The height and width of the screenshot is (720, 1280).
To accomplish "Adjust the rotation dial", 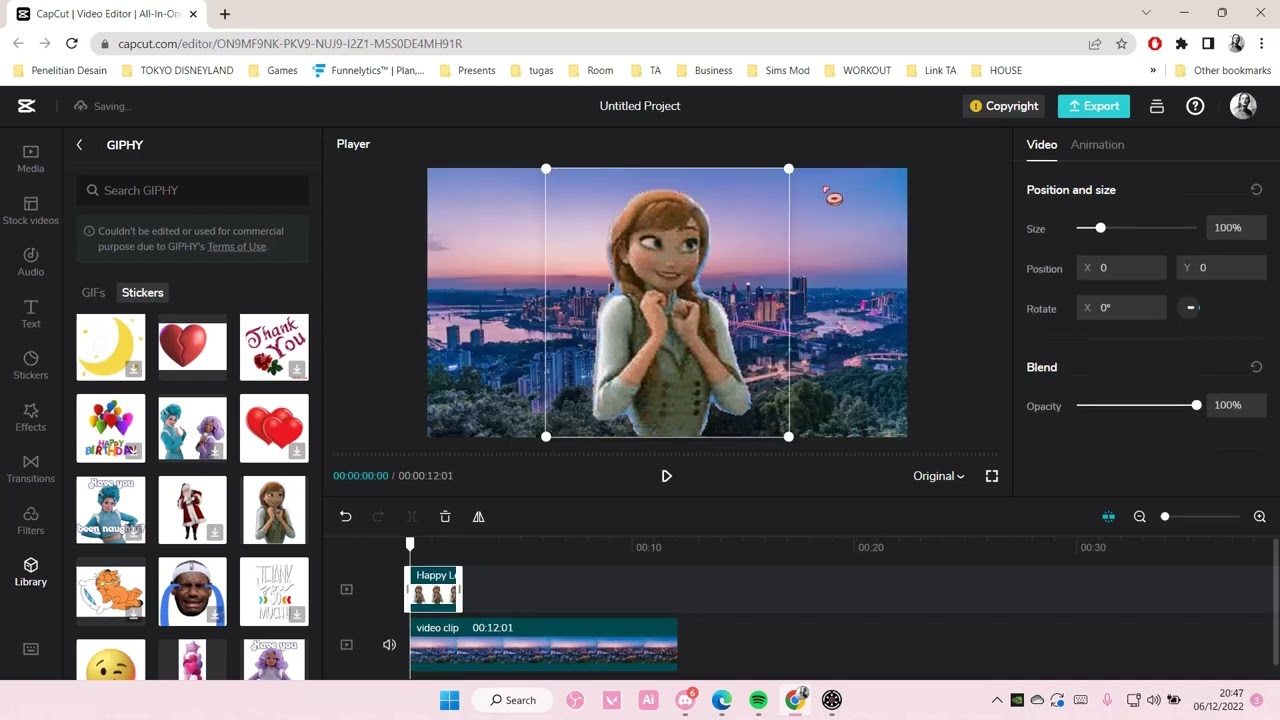I will [1190, 308].
